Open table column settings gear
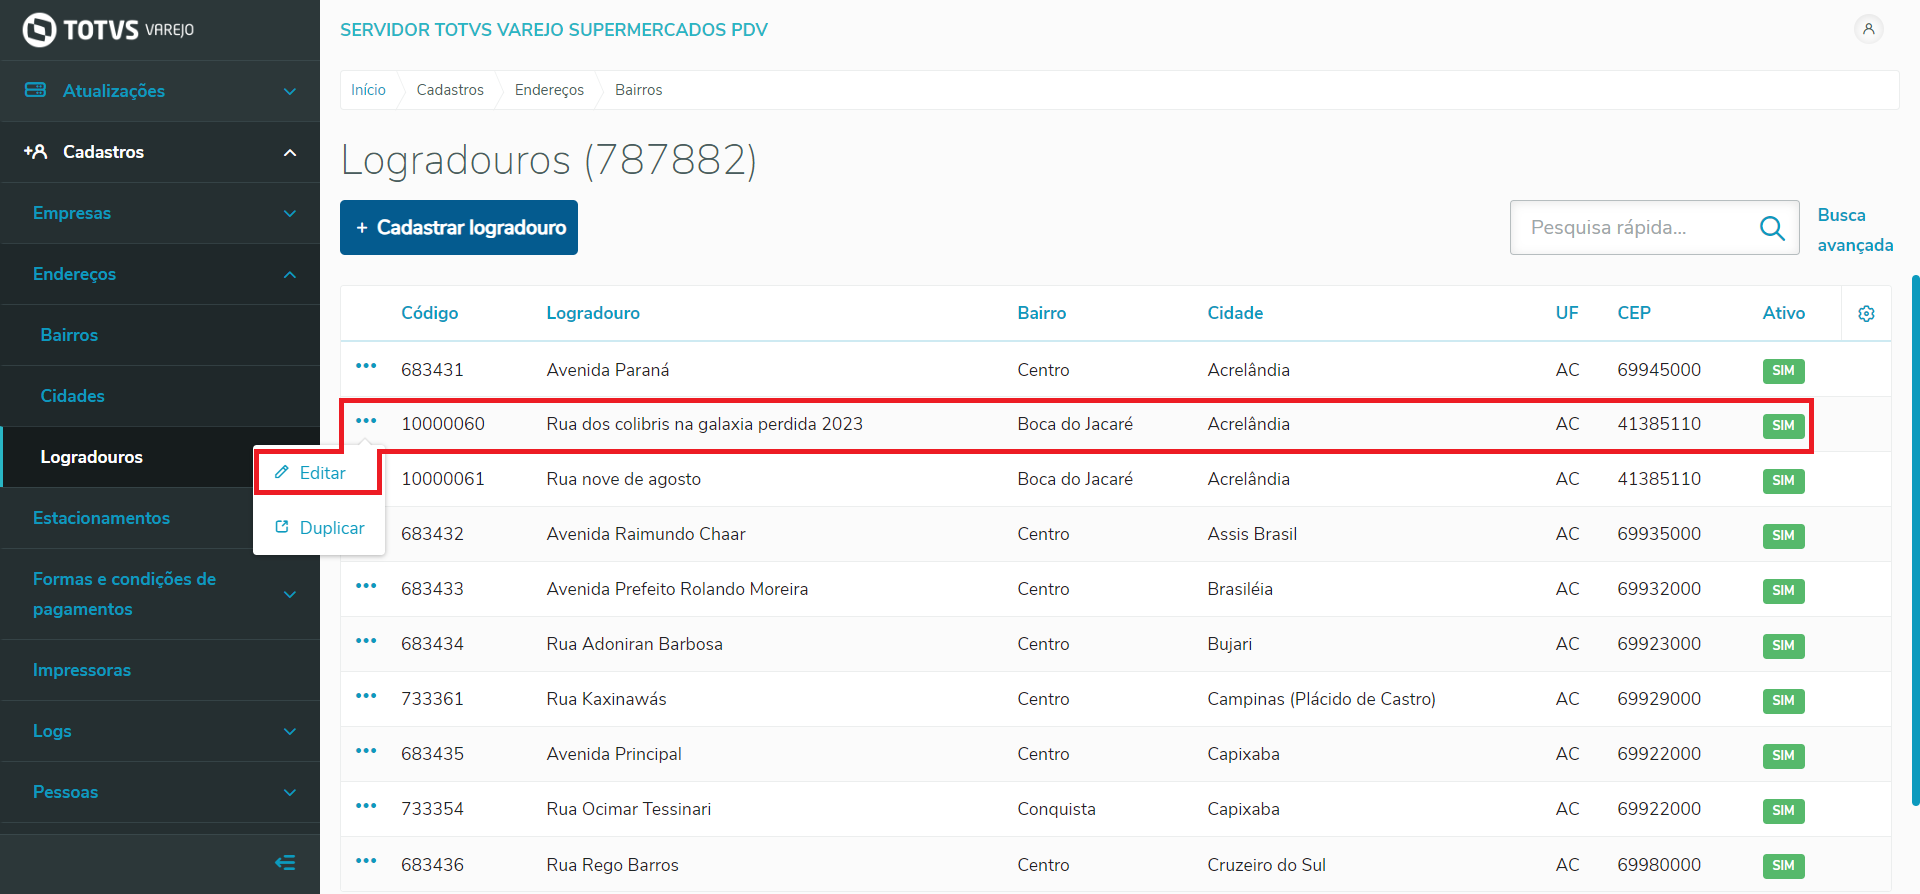1920x894 pixels. point(1866,314)
